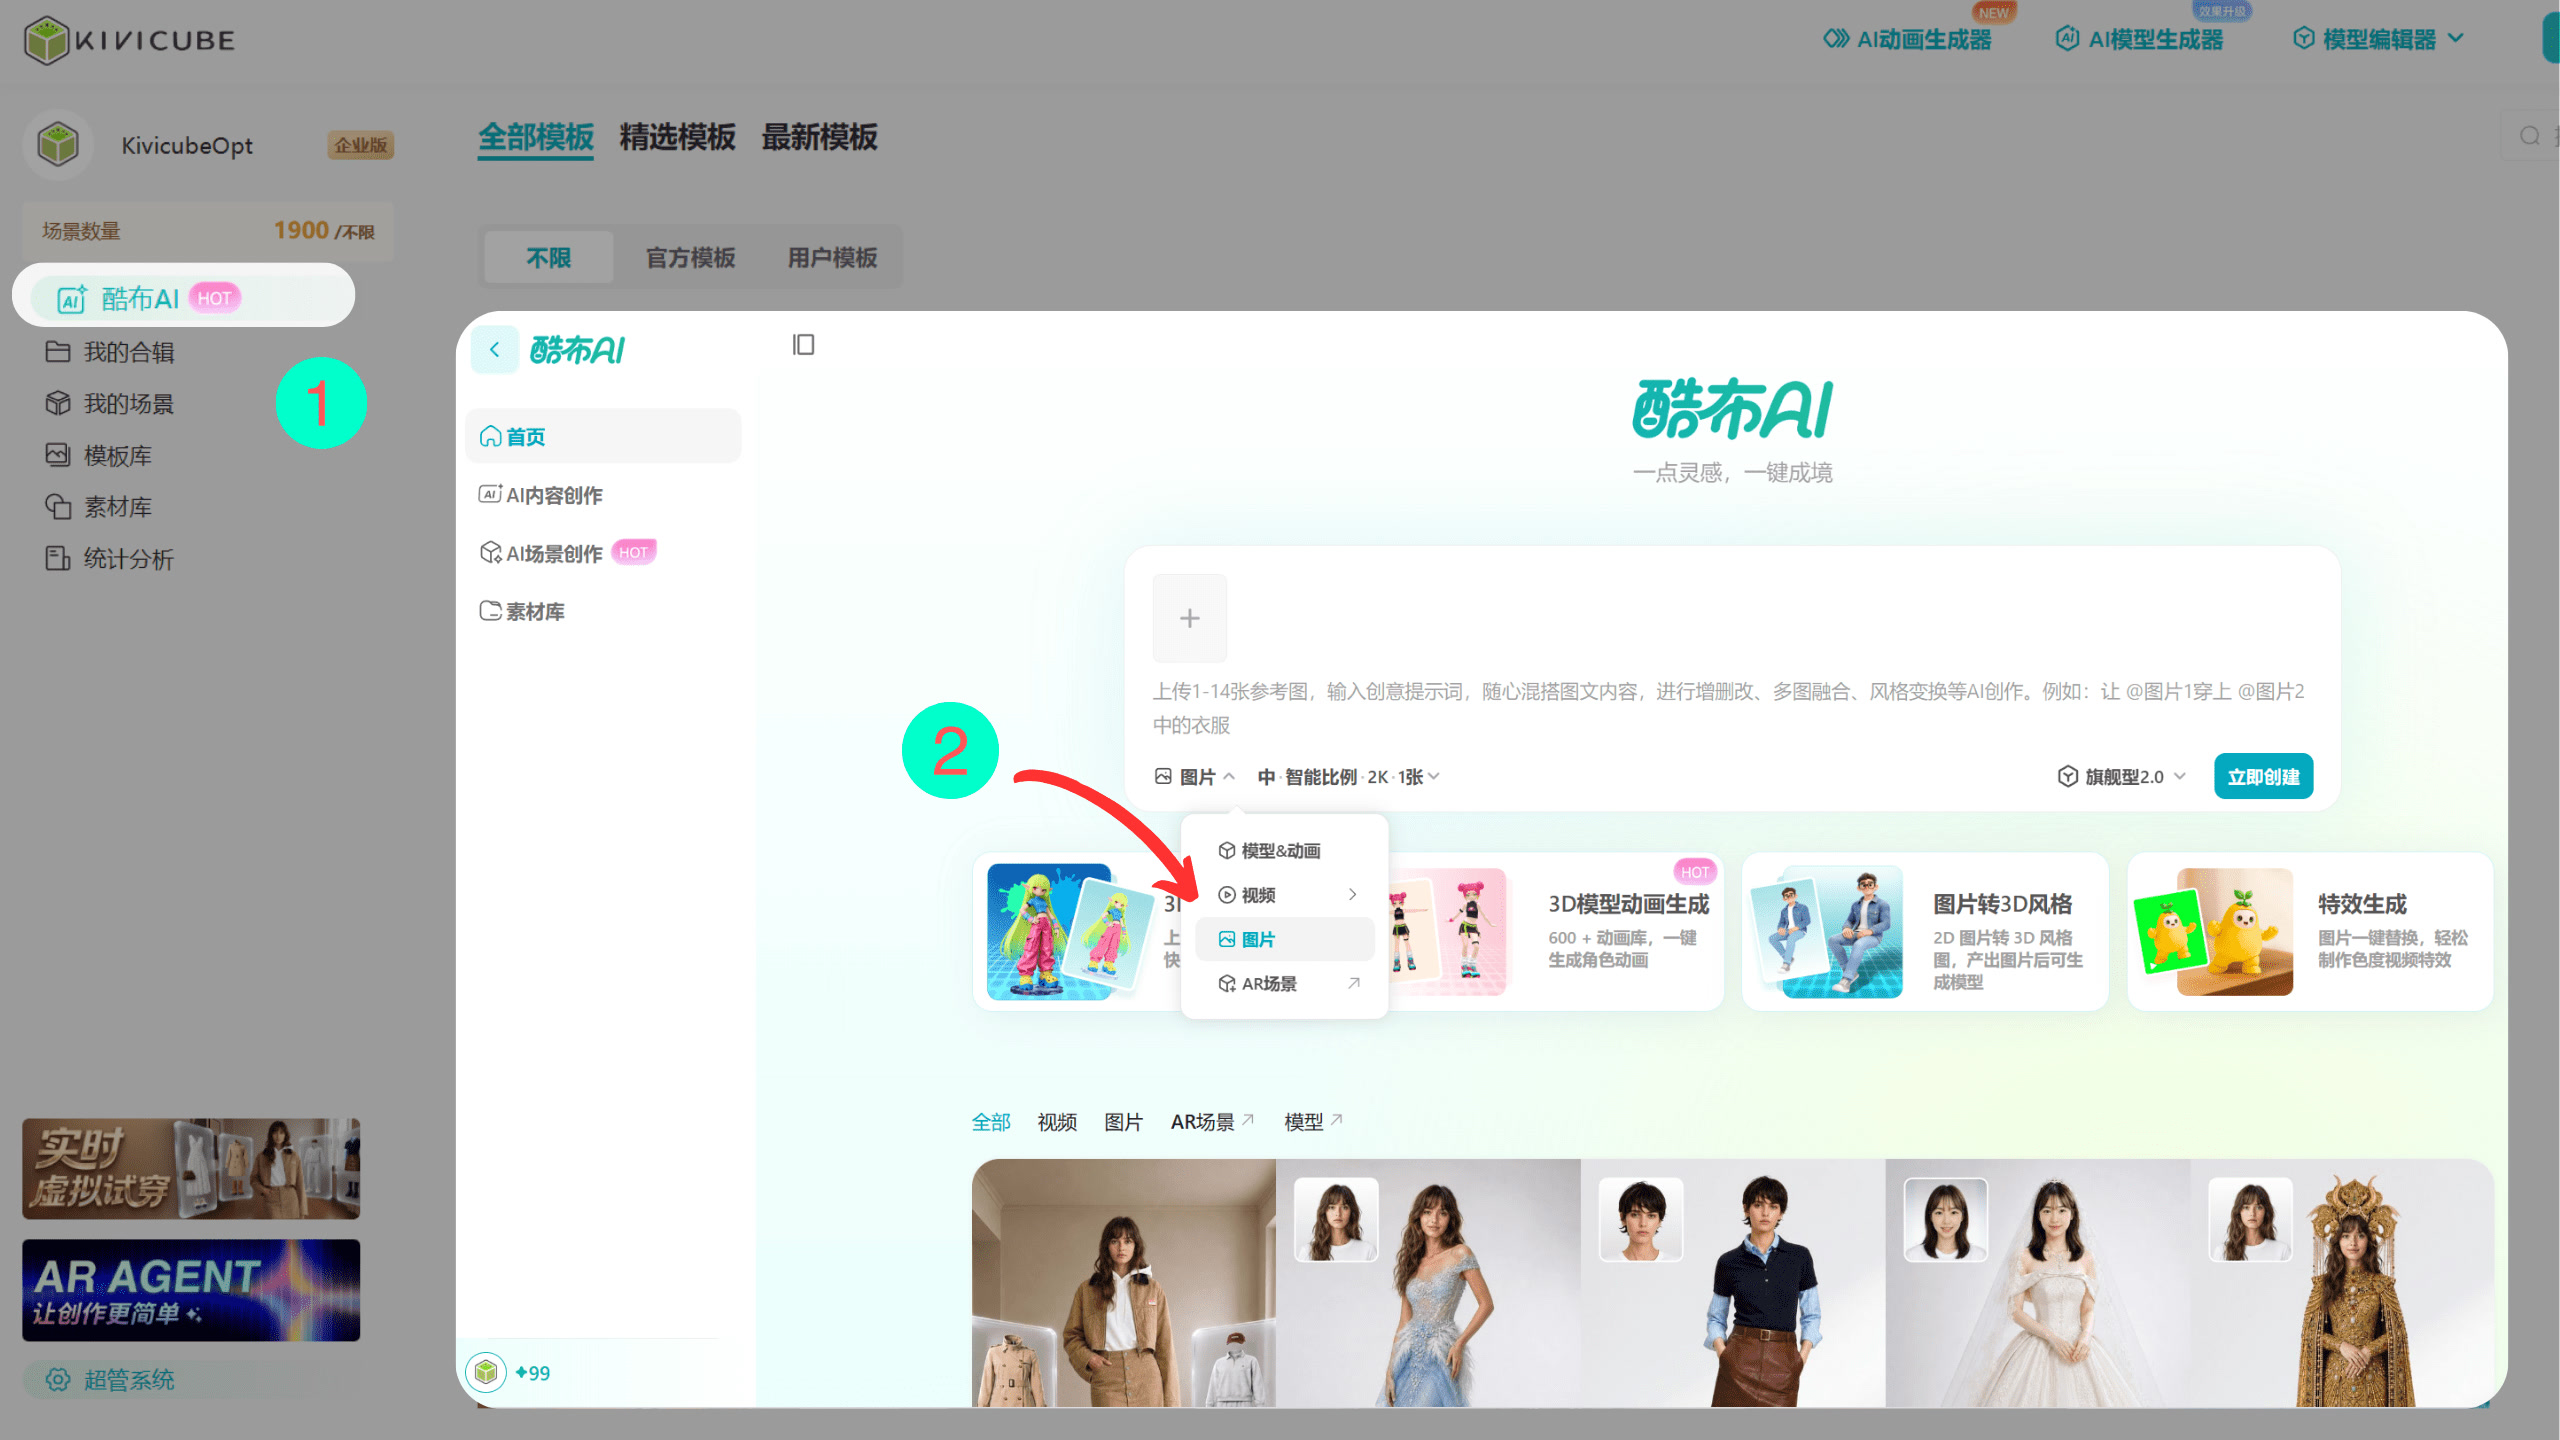Open AI动画生成器 in top bar
Image resolution: width=2560 pixels, height=1440 pixels.
[1907, 39]
